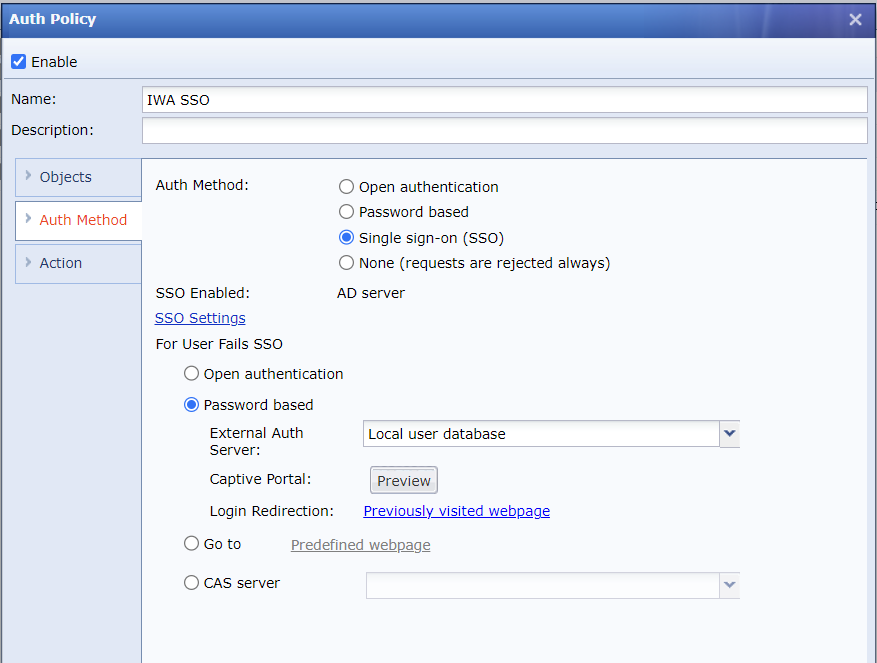This screenshot has width=877, height=663.
Task: Select the CAS server radio option
Action: click(x=191, y=583)
